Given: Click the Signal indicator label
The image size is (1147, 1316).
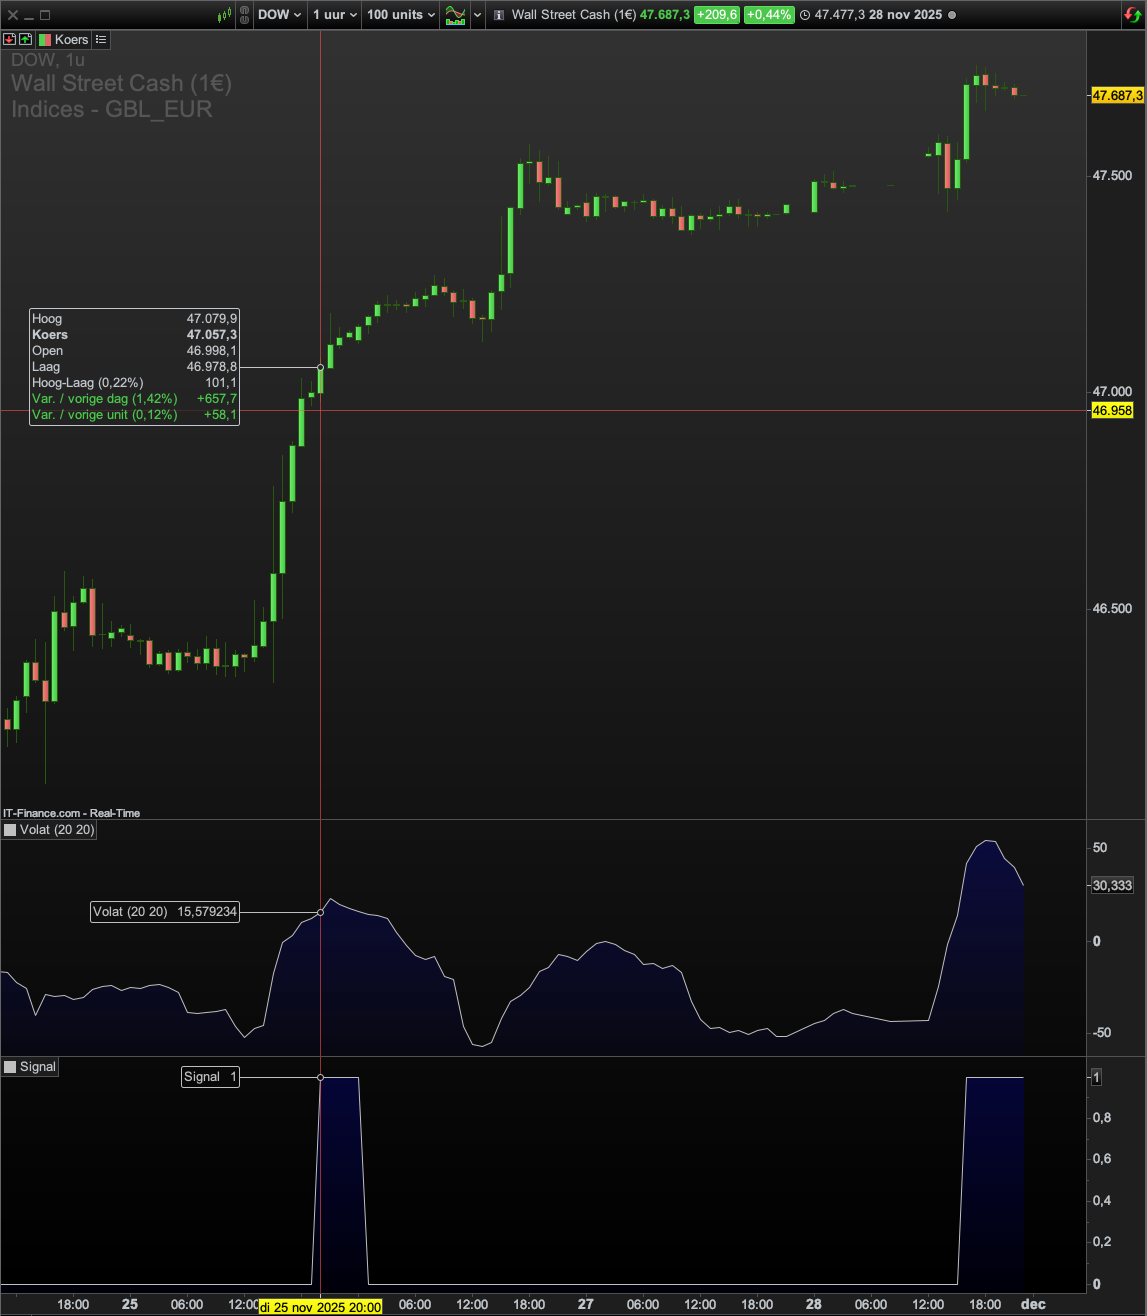Looking at the screenshot, I should coord(38,1067).
